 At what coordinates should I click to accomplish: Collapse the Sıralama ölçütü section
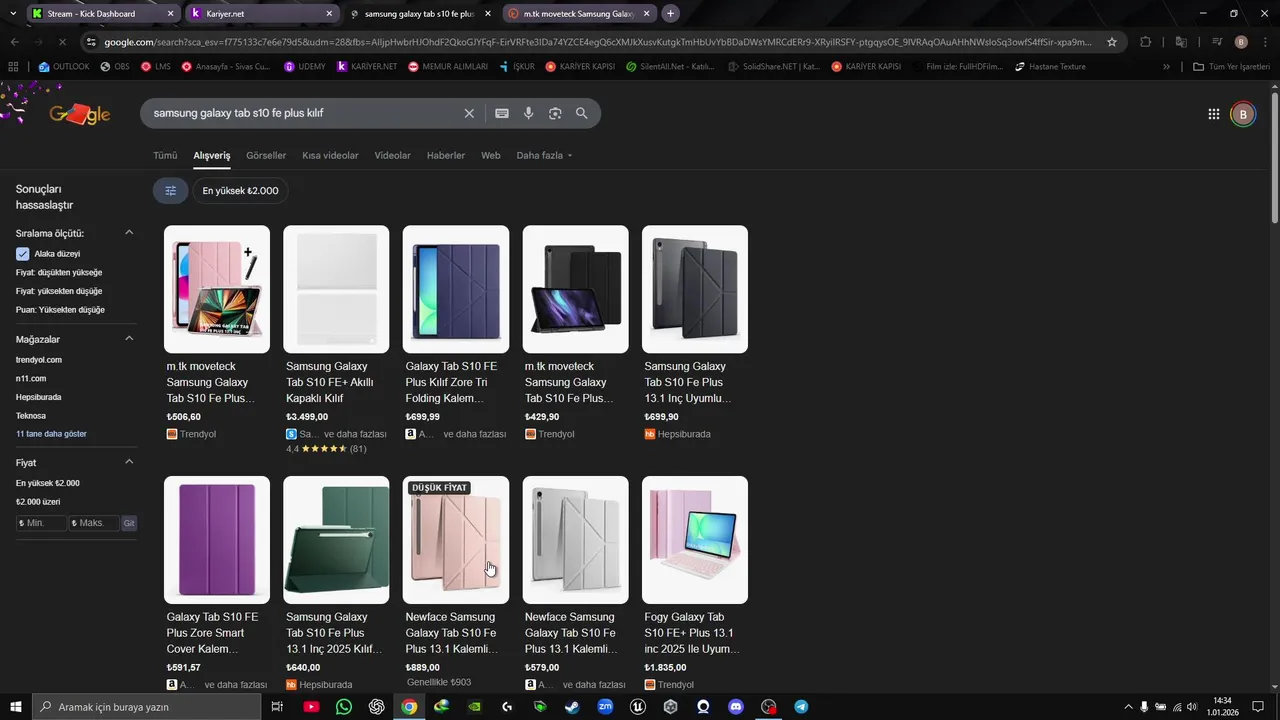click(129, 233)
